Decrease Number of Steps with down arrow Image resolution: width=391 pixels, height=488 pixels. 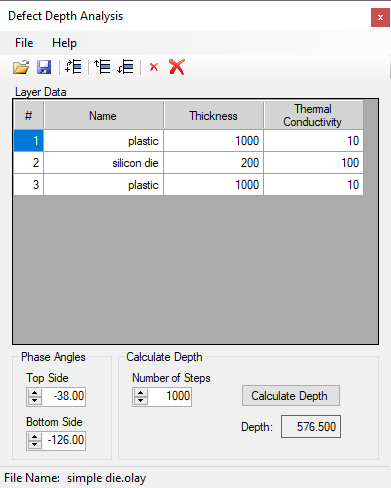(140, 400)
